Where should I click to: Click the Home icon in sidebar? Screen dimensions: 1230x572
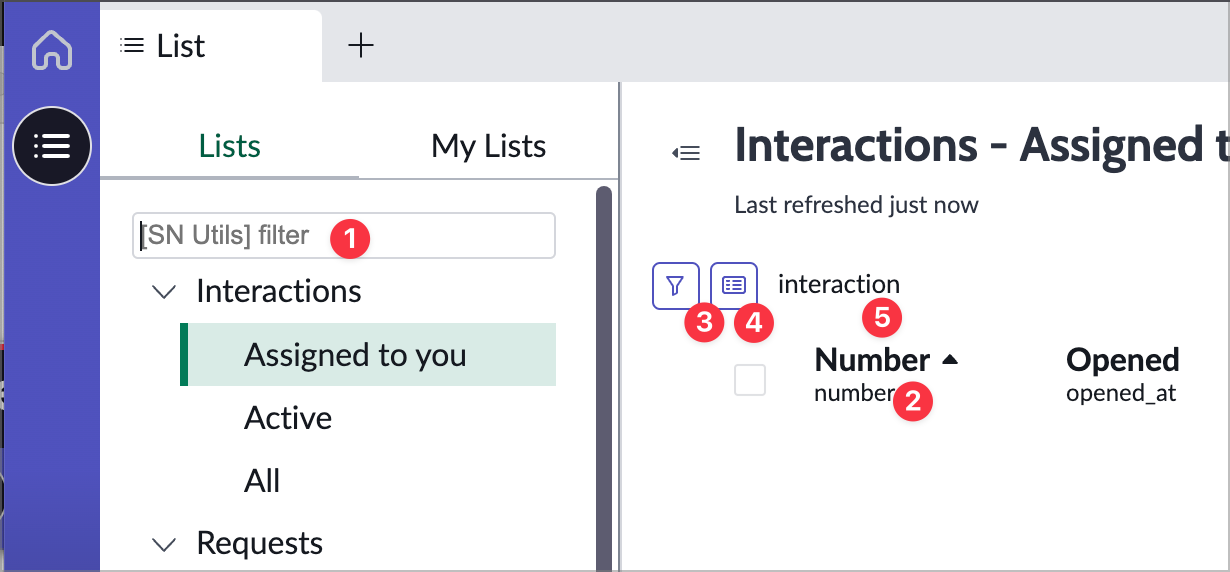[x=52, y=50]
